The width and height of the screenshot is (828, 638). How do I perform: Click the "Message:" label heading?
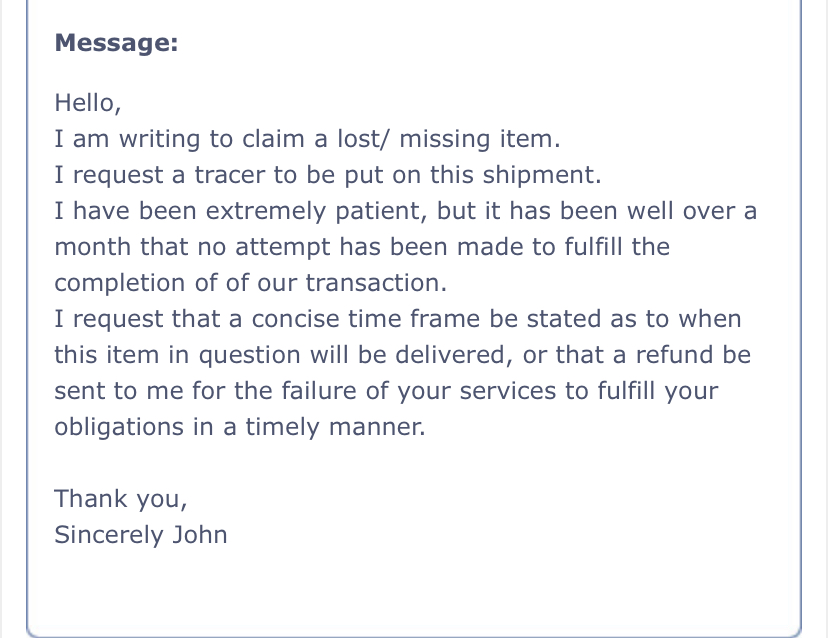tap(116, 42)
